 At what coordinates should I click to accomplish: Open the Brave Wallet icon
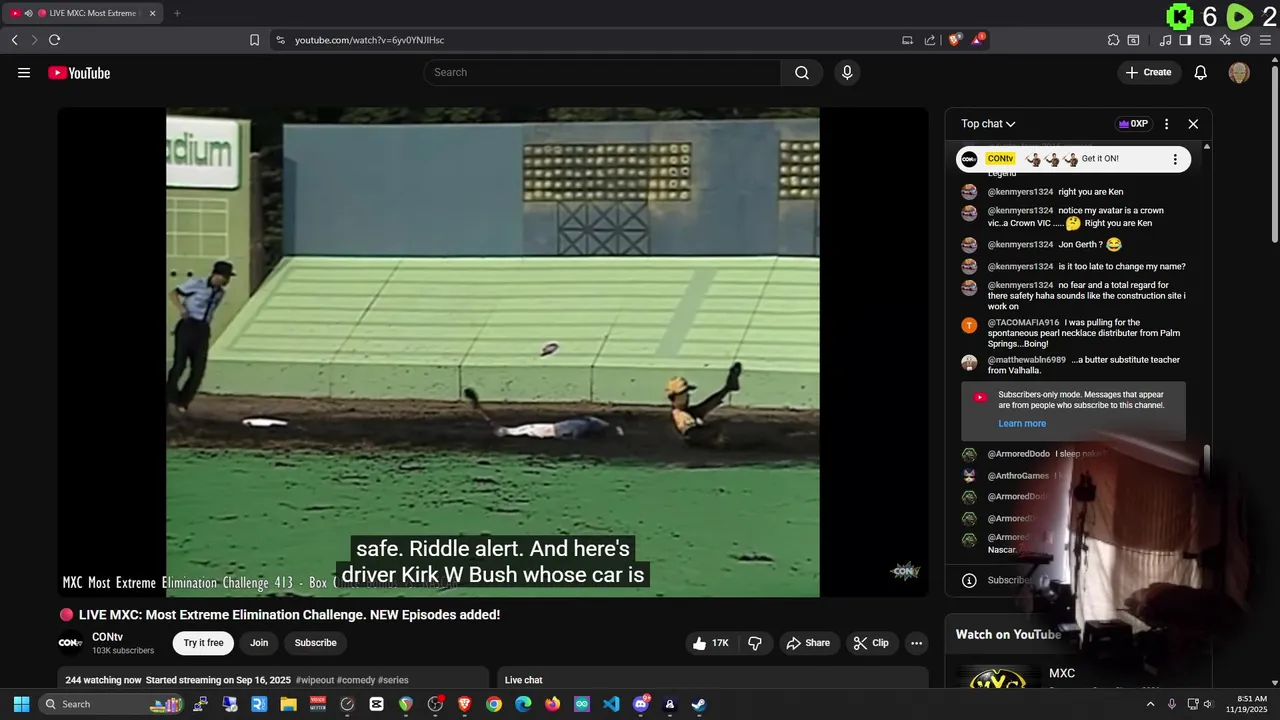tap(1205, 40)
